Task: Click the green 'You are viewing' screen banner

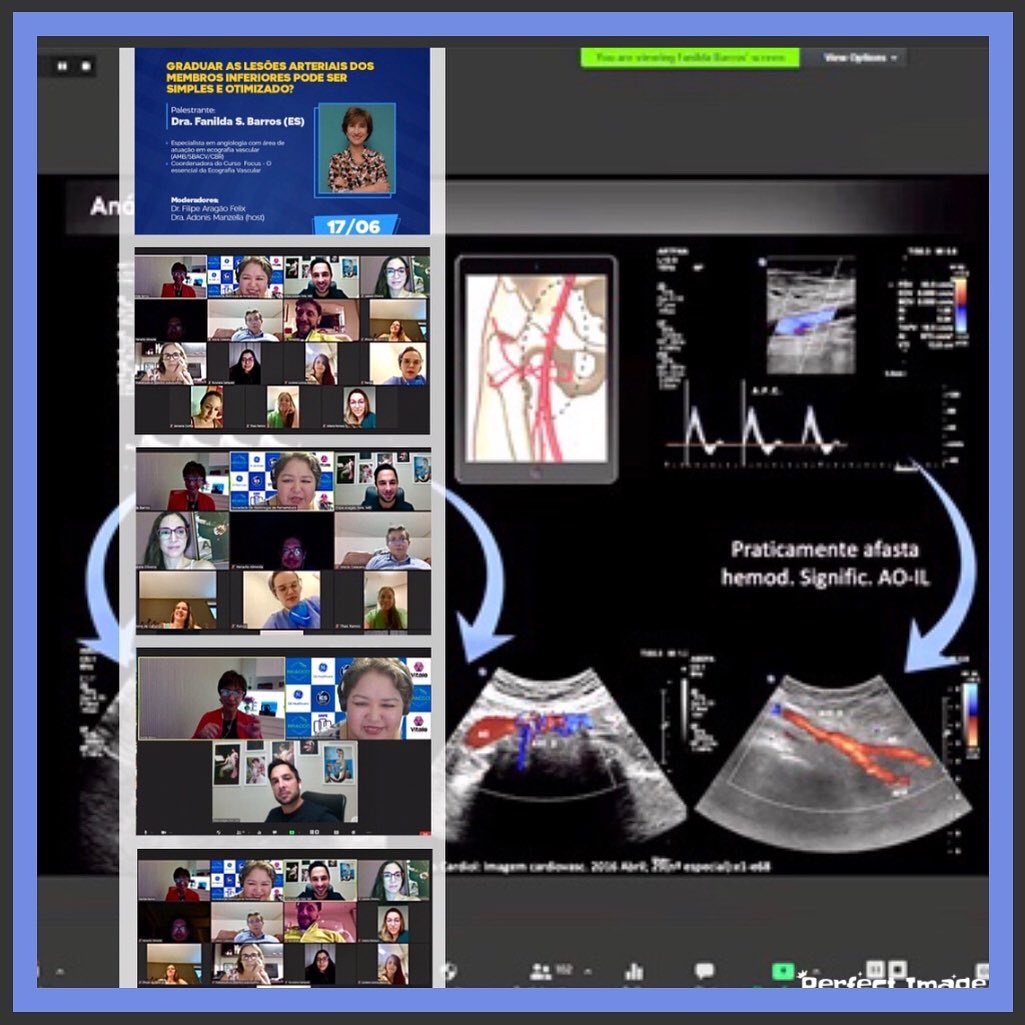Action: [x=690, y=58]
